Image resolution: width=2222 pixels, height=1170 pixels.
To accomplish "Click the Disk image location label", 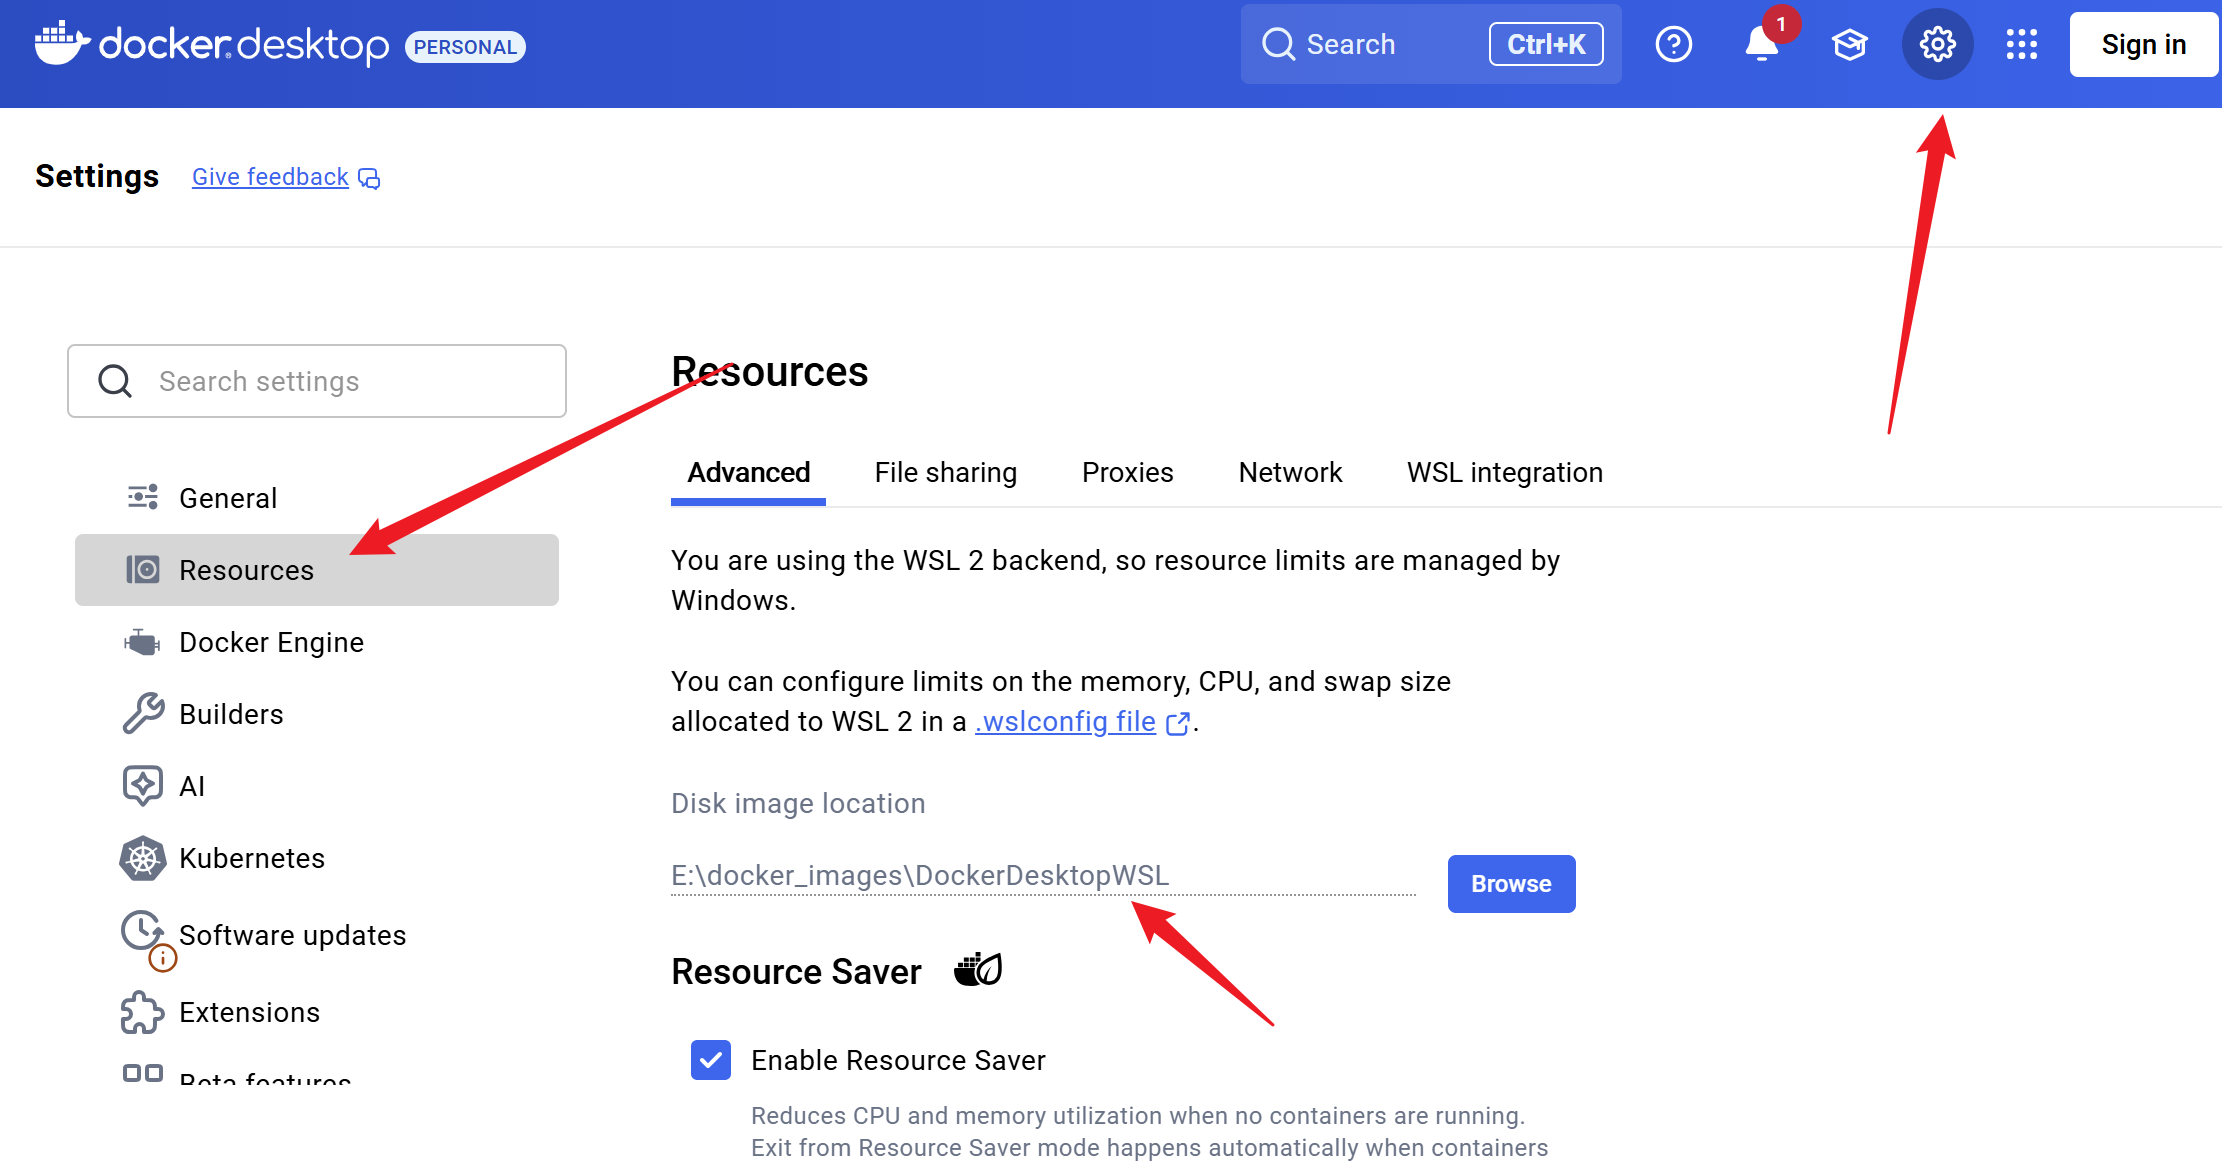I will pos(798,803).
